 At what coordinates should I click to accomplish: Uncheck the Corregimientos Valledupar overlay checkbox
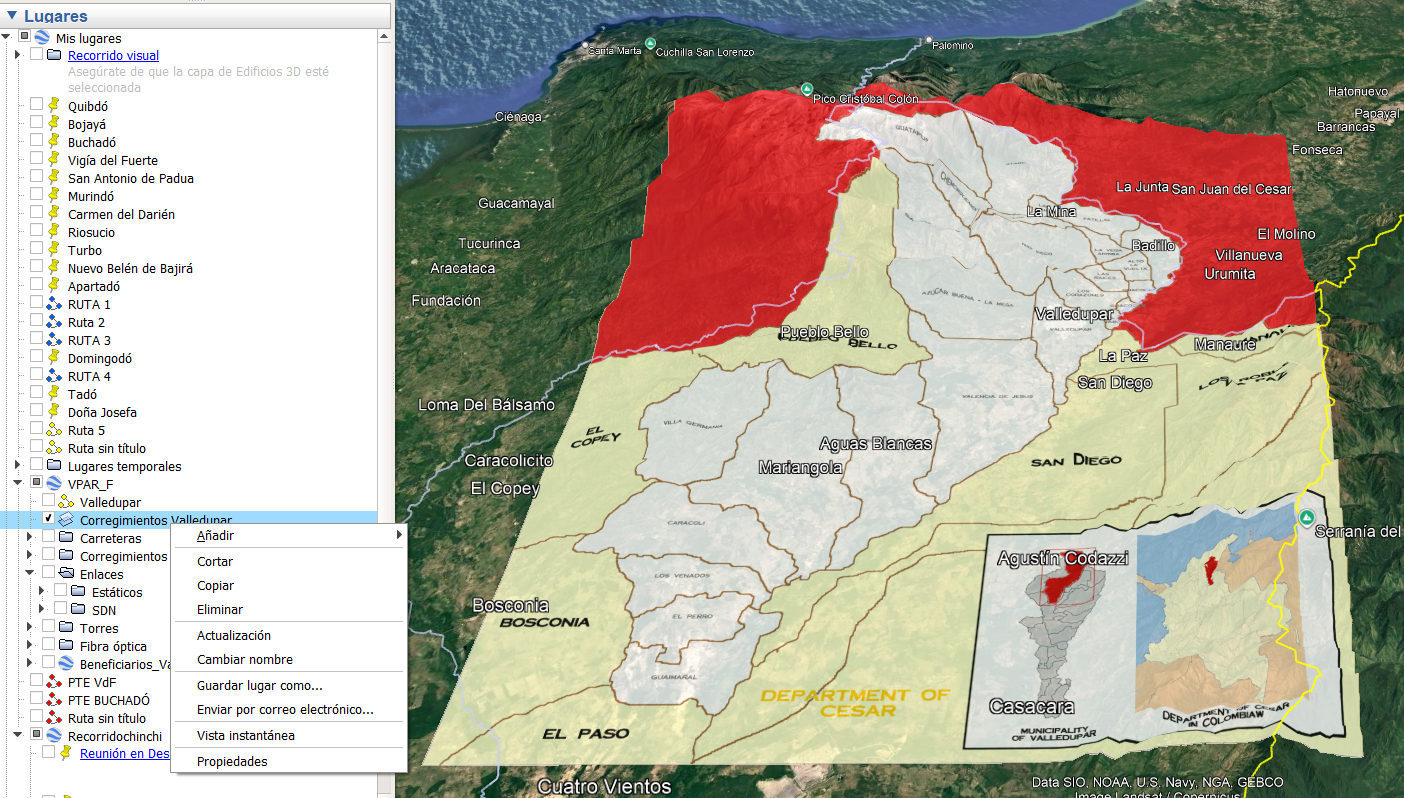coord(48,520)
